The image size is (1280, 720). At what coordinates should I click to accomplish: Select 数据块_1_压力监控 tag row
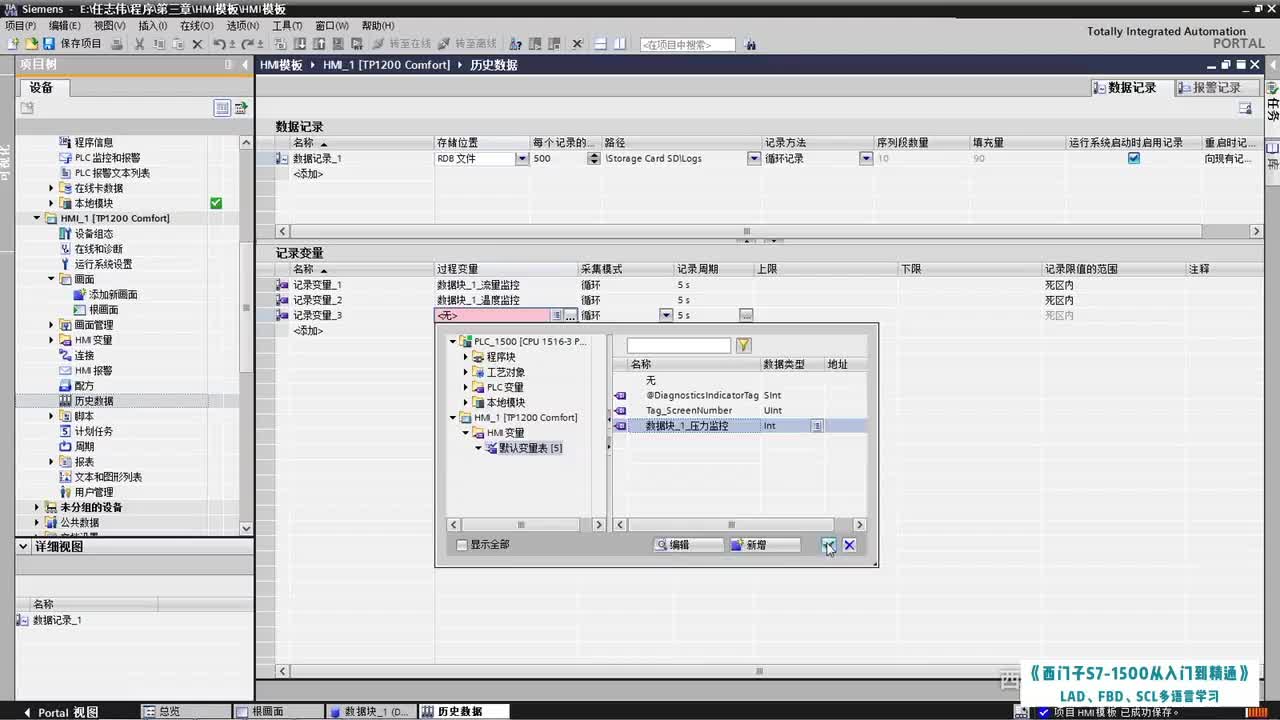[739, 426]
